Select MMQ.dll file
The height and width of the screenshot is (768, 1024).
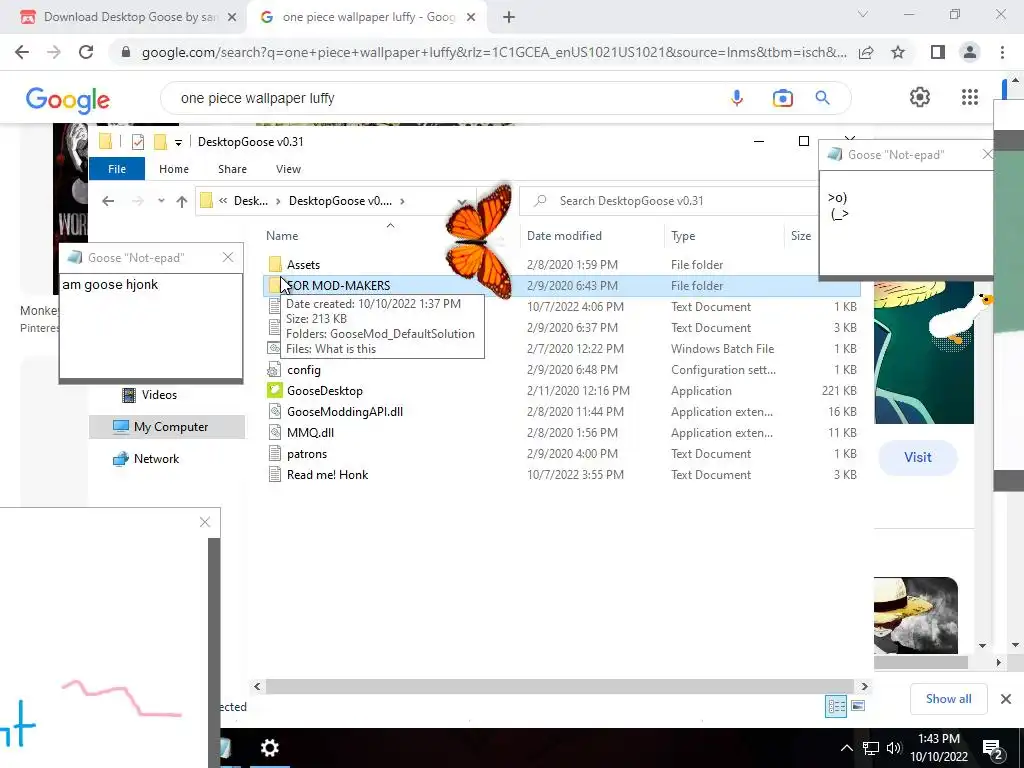tap(310, 432)
